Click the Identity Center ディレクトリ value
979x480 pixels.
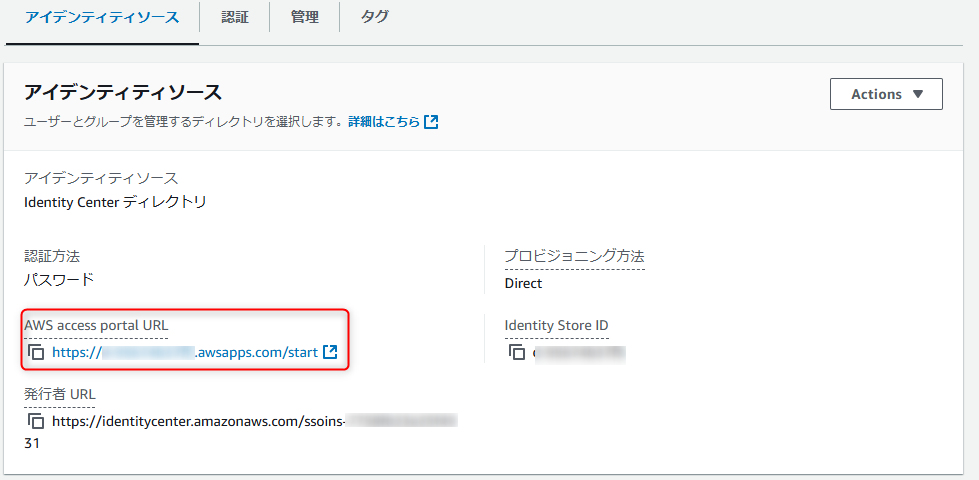click(115, 202)
